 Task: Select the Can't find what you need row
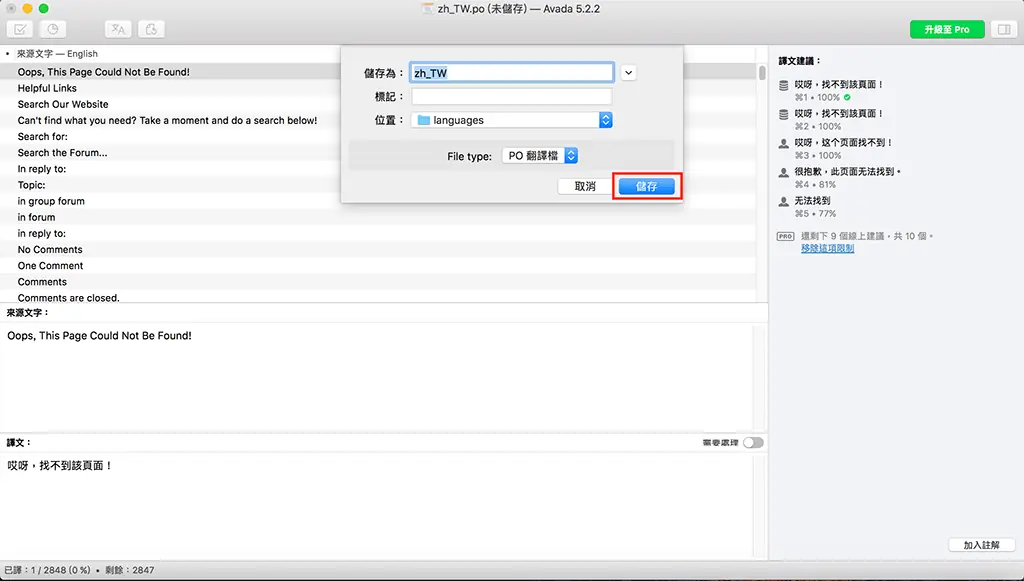(378, 120)
